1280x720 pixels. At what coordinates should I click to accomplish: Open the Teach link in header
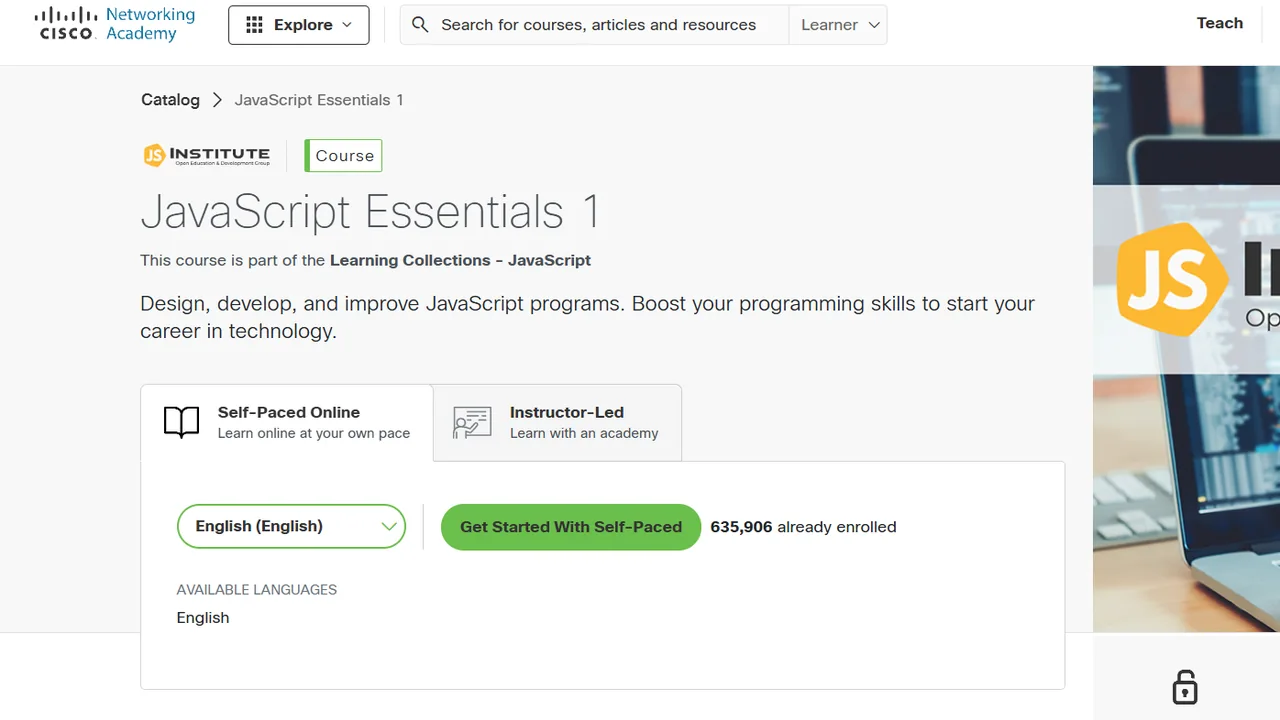[x=1219, y=23]
